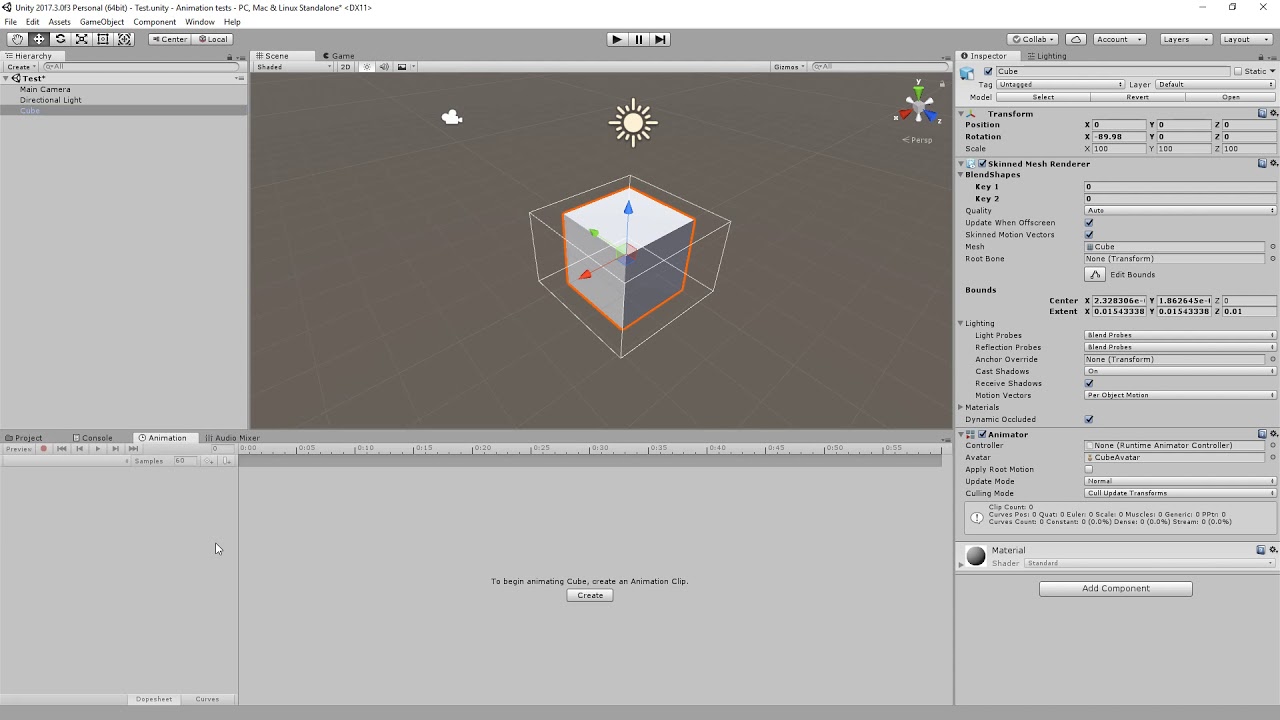
Task: Toggle the 2D scene view button
Action: [x=346, y=67]
